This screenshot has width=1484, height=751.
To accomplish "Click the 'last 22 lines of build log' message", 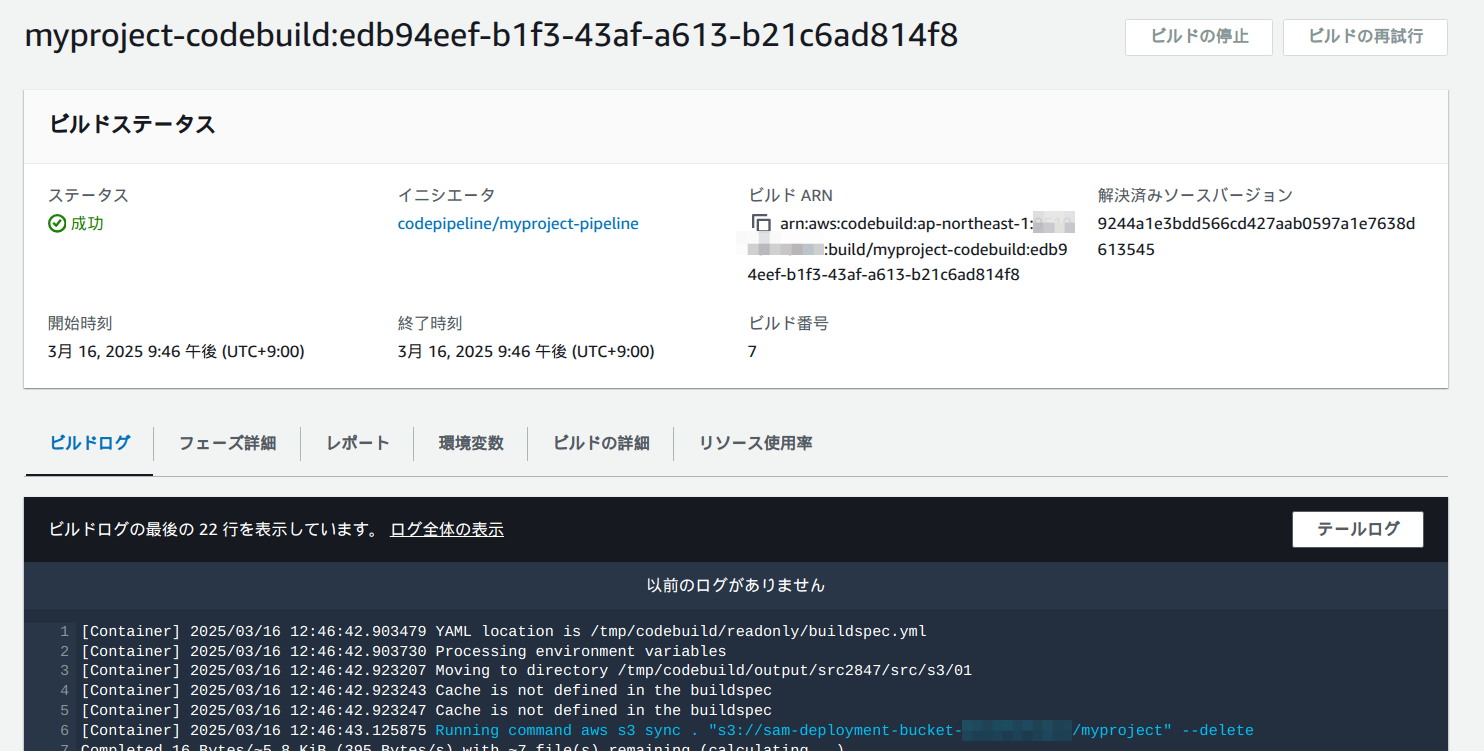I will coord(213,529).
